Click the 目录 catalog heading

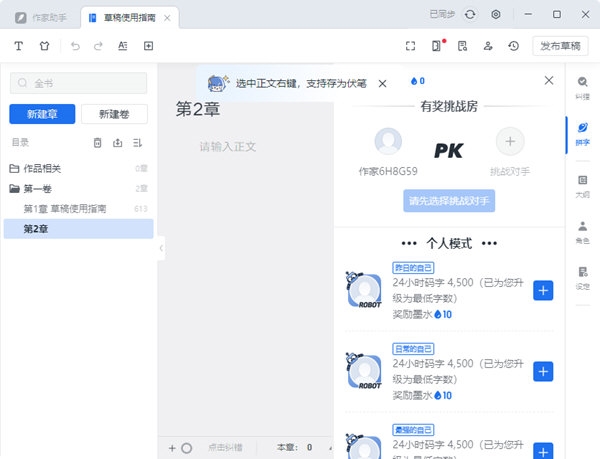pyautogui.click(x=20, y=143)
